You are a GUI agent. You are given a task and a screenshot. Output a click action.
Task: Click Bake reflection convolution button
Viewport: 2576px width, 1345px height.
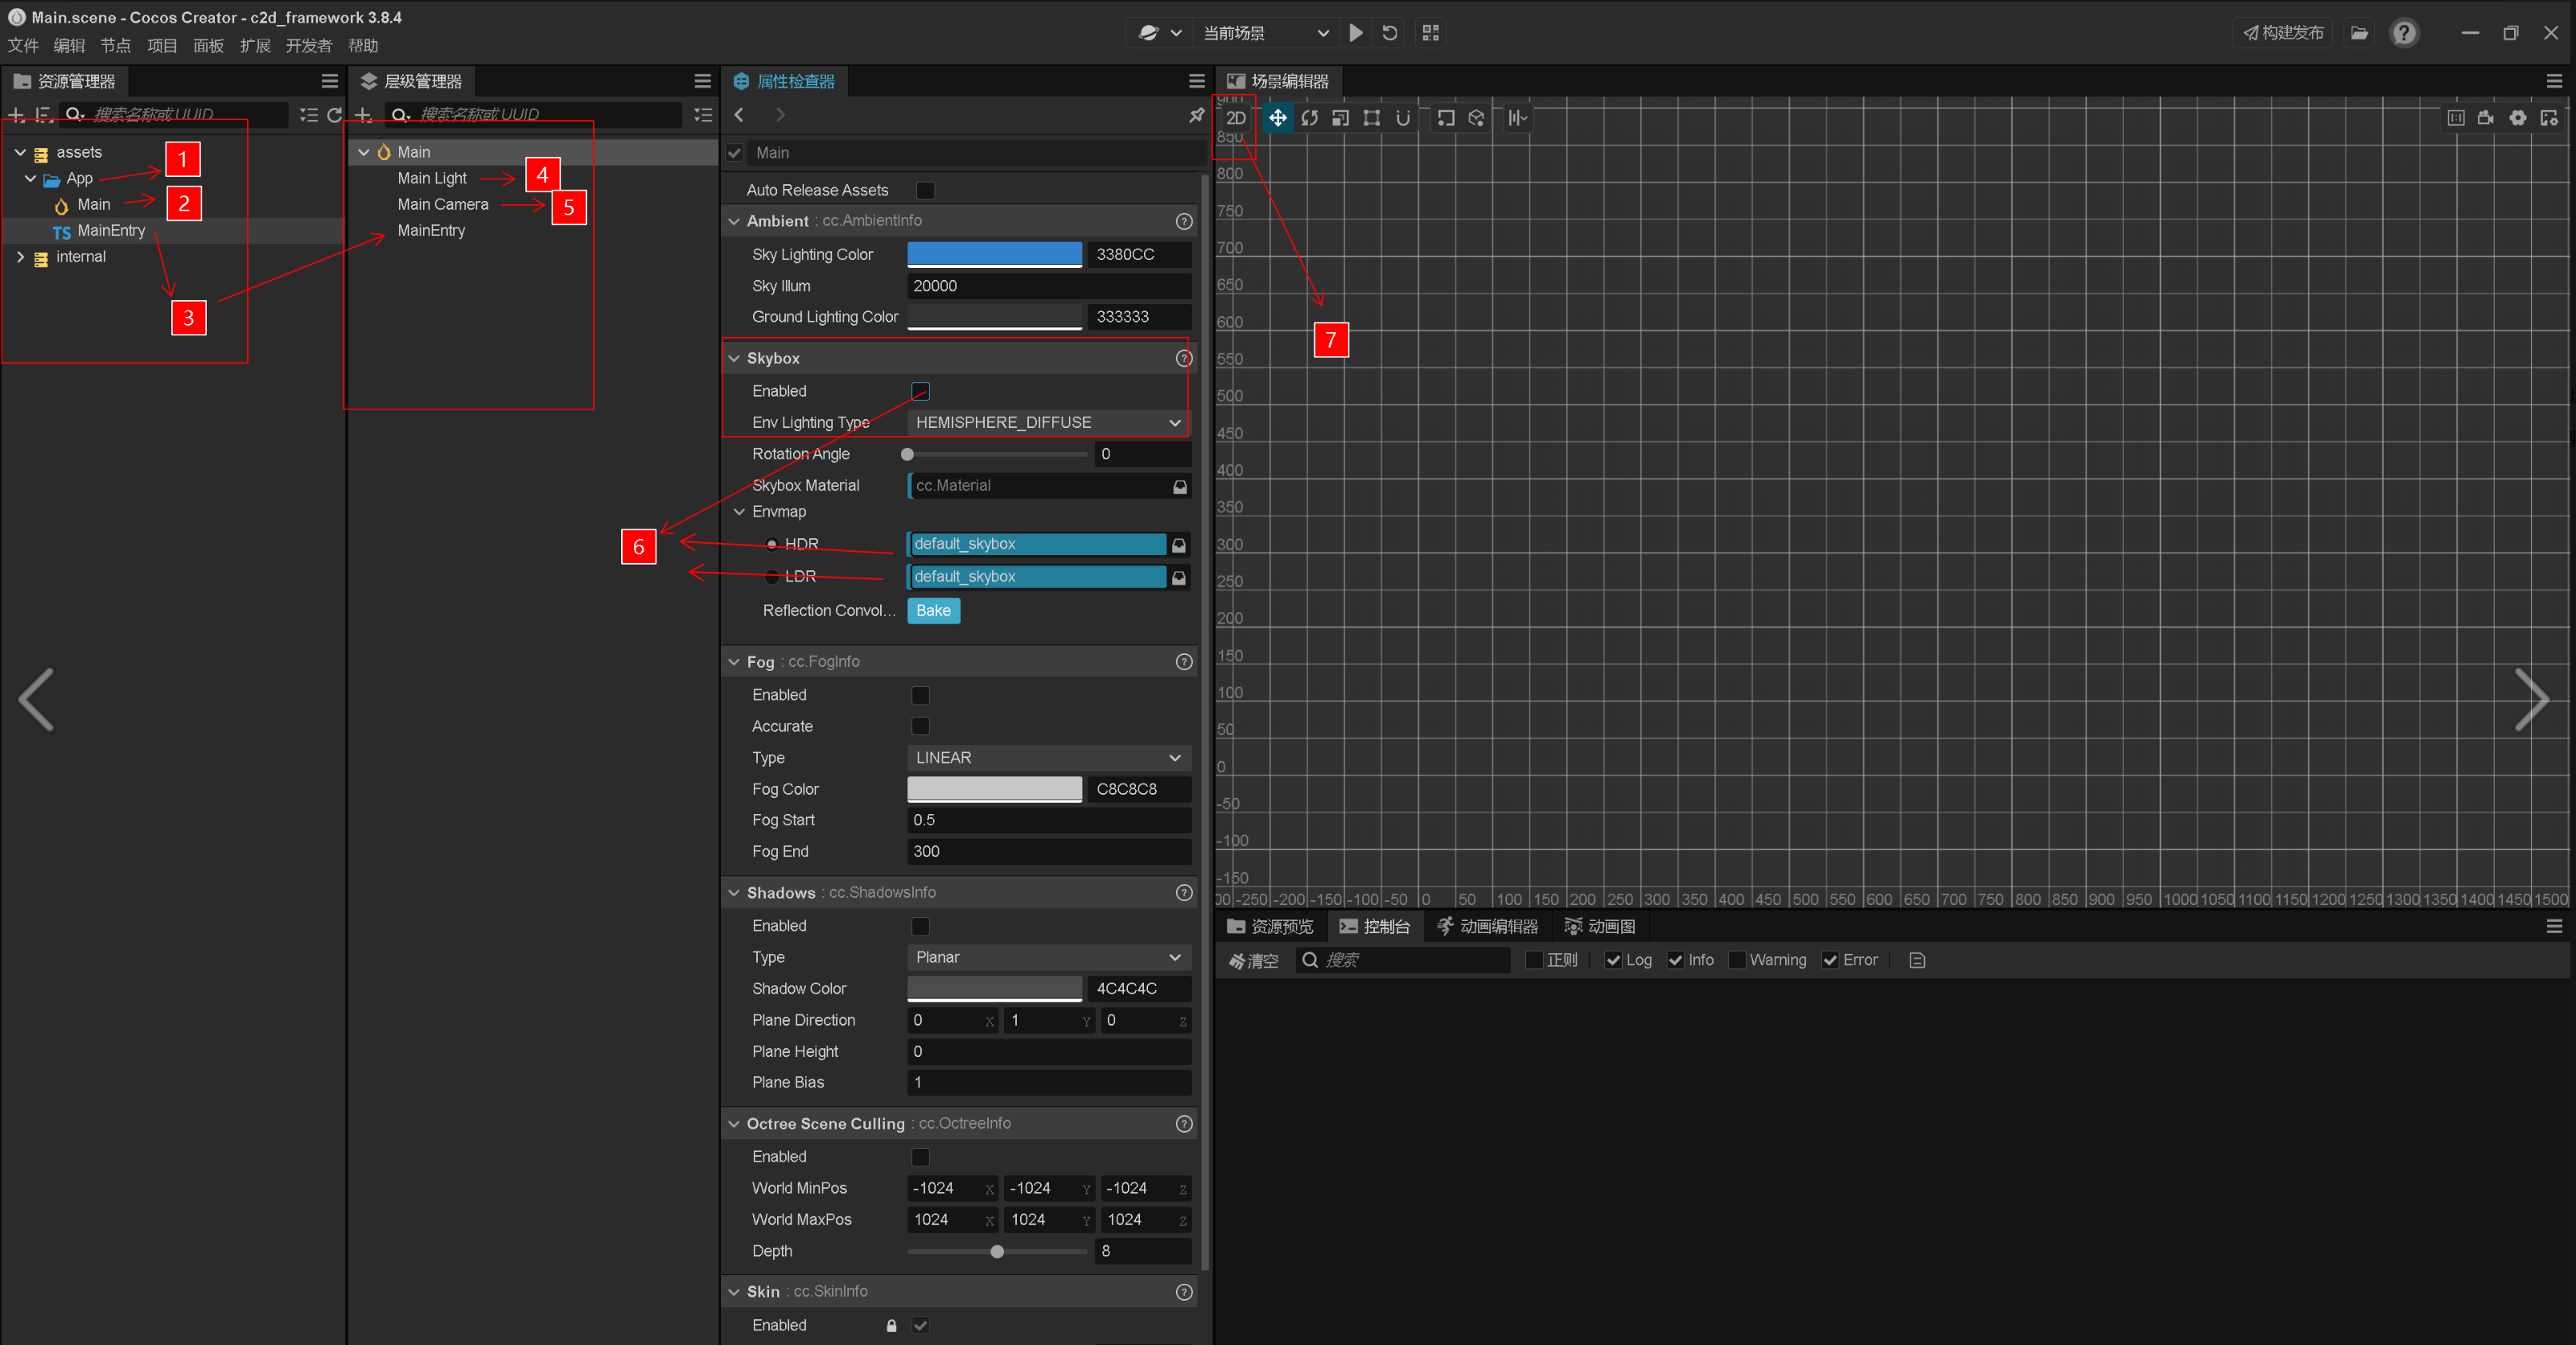pyautogui.click(x=936, y=610)
